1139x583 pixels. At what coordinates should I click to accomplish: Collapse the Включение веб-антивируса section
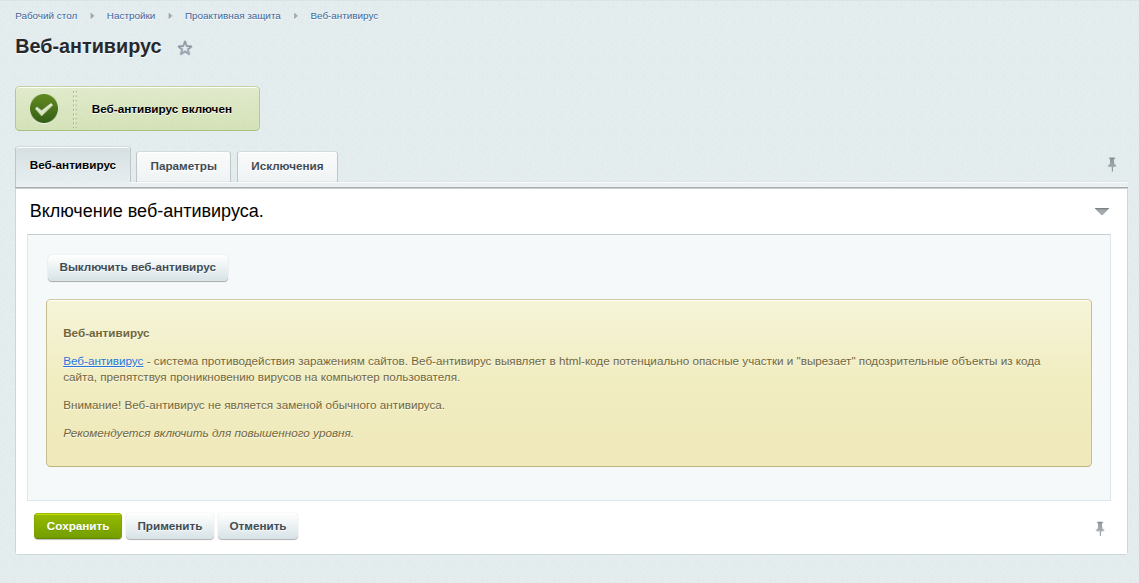[x=1102, y=212]
